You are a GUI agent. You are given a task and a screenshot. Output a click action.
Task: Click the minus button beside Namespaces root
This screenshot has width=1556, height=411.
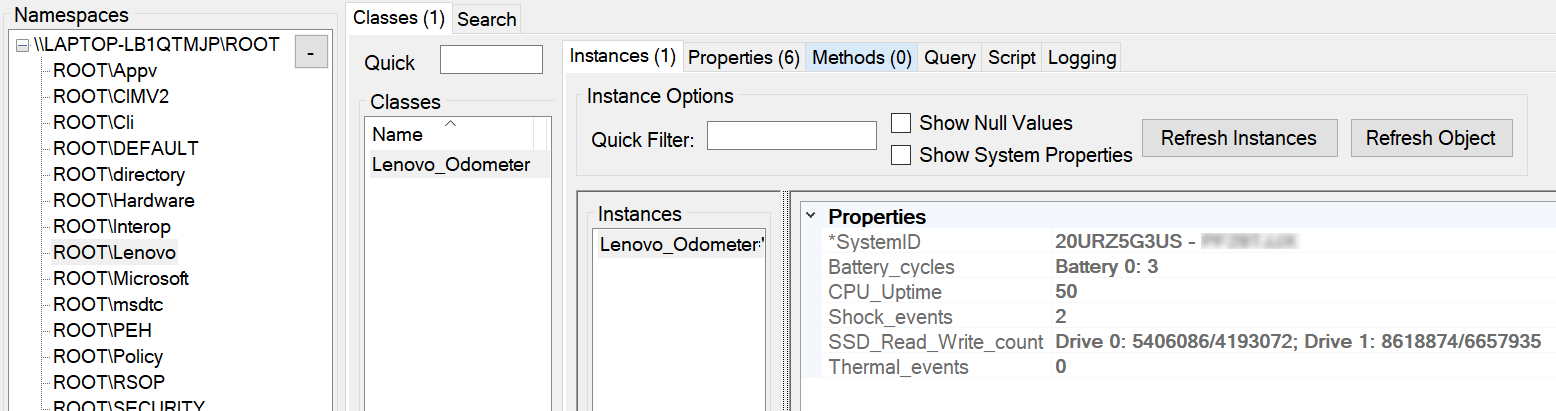coord(311,52)
